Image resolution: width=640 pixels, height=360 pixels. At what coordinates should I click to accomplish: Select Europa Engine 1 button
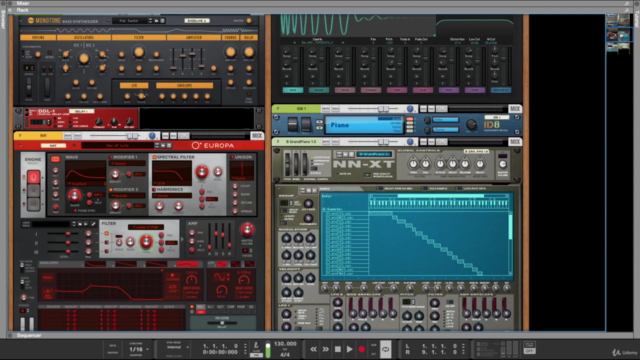(33, 177)
